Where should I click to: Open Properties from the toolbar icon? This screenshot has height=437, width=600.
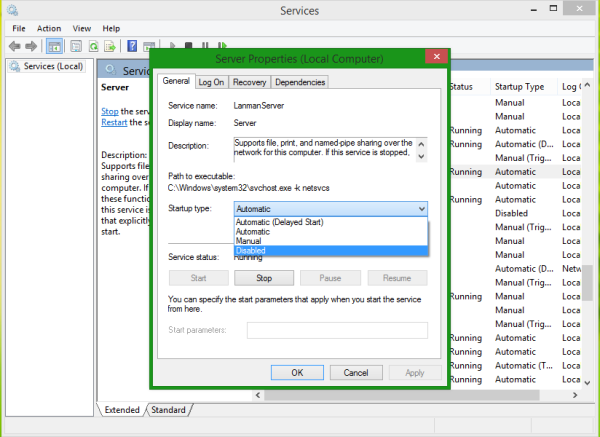(76, 47)
